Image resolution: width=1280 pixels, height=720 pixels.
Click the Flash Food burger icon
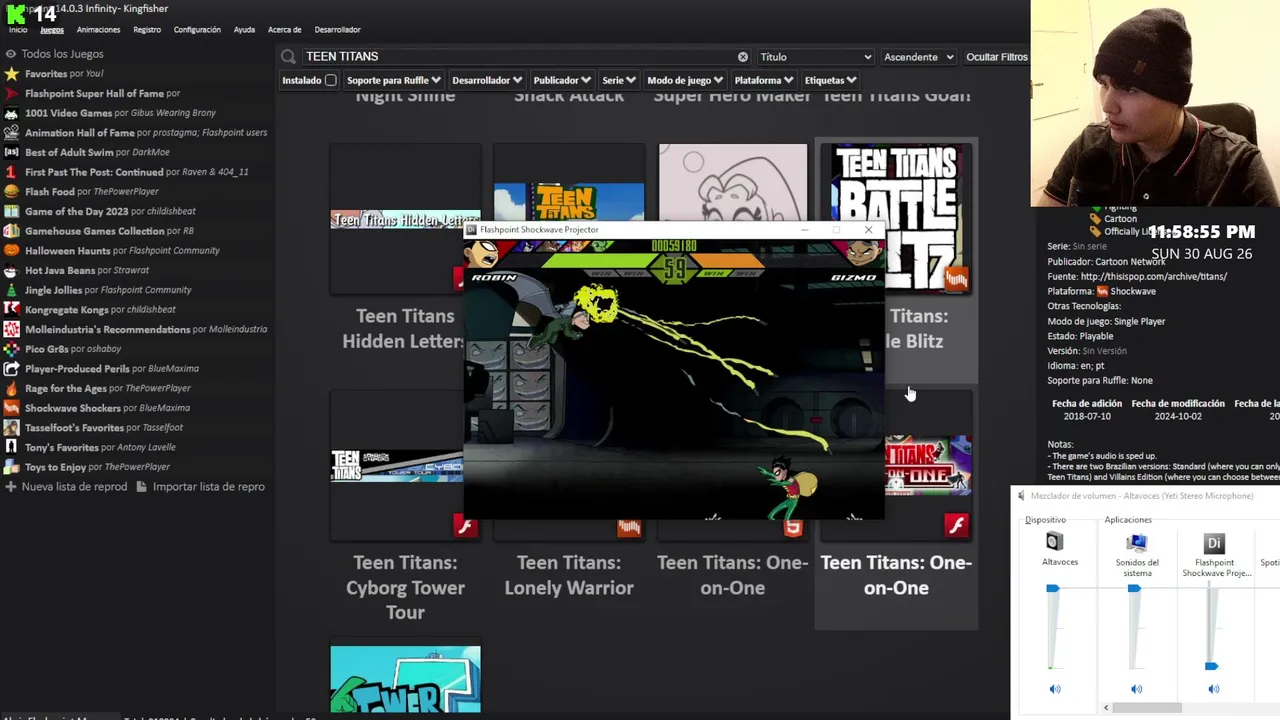pyautogui.click(x=11, y=192)
